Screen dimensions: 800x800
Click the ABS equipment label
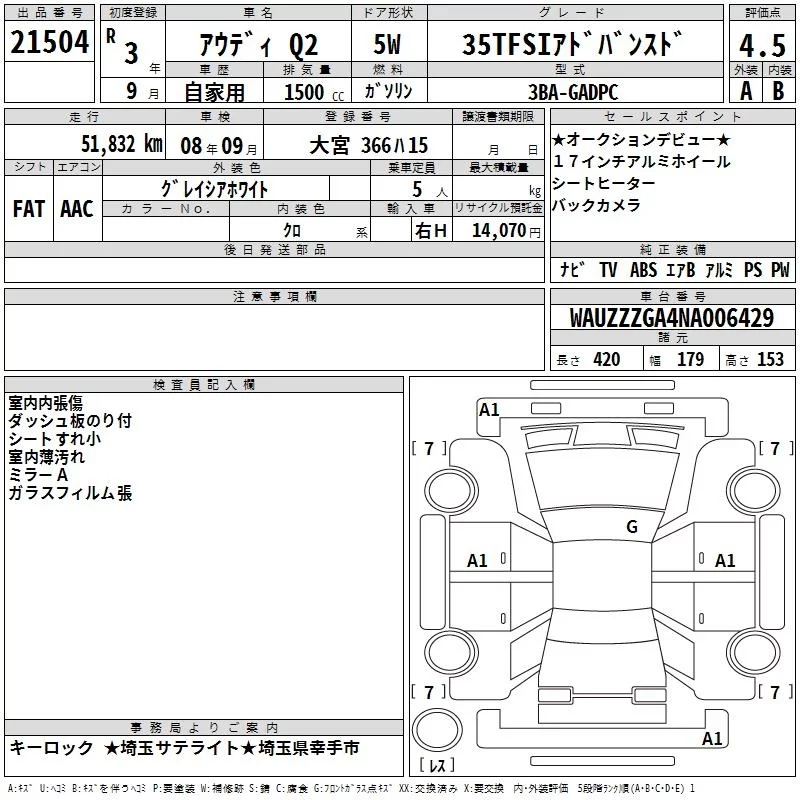[x=643, y=269]
